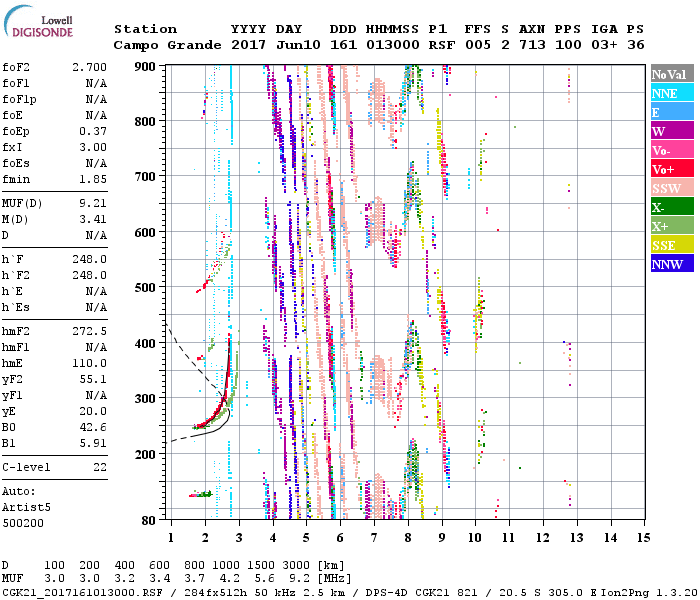Image resolution: width=700 pixels, height=600 pixels.
Task: Click the RSF program value
Action: click(442, 45)
